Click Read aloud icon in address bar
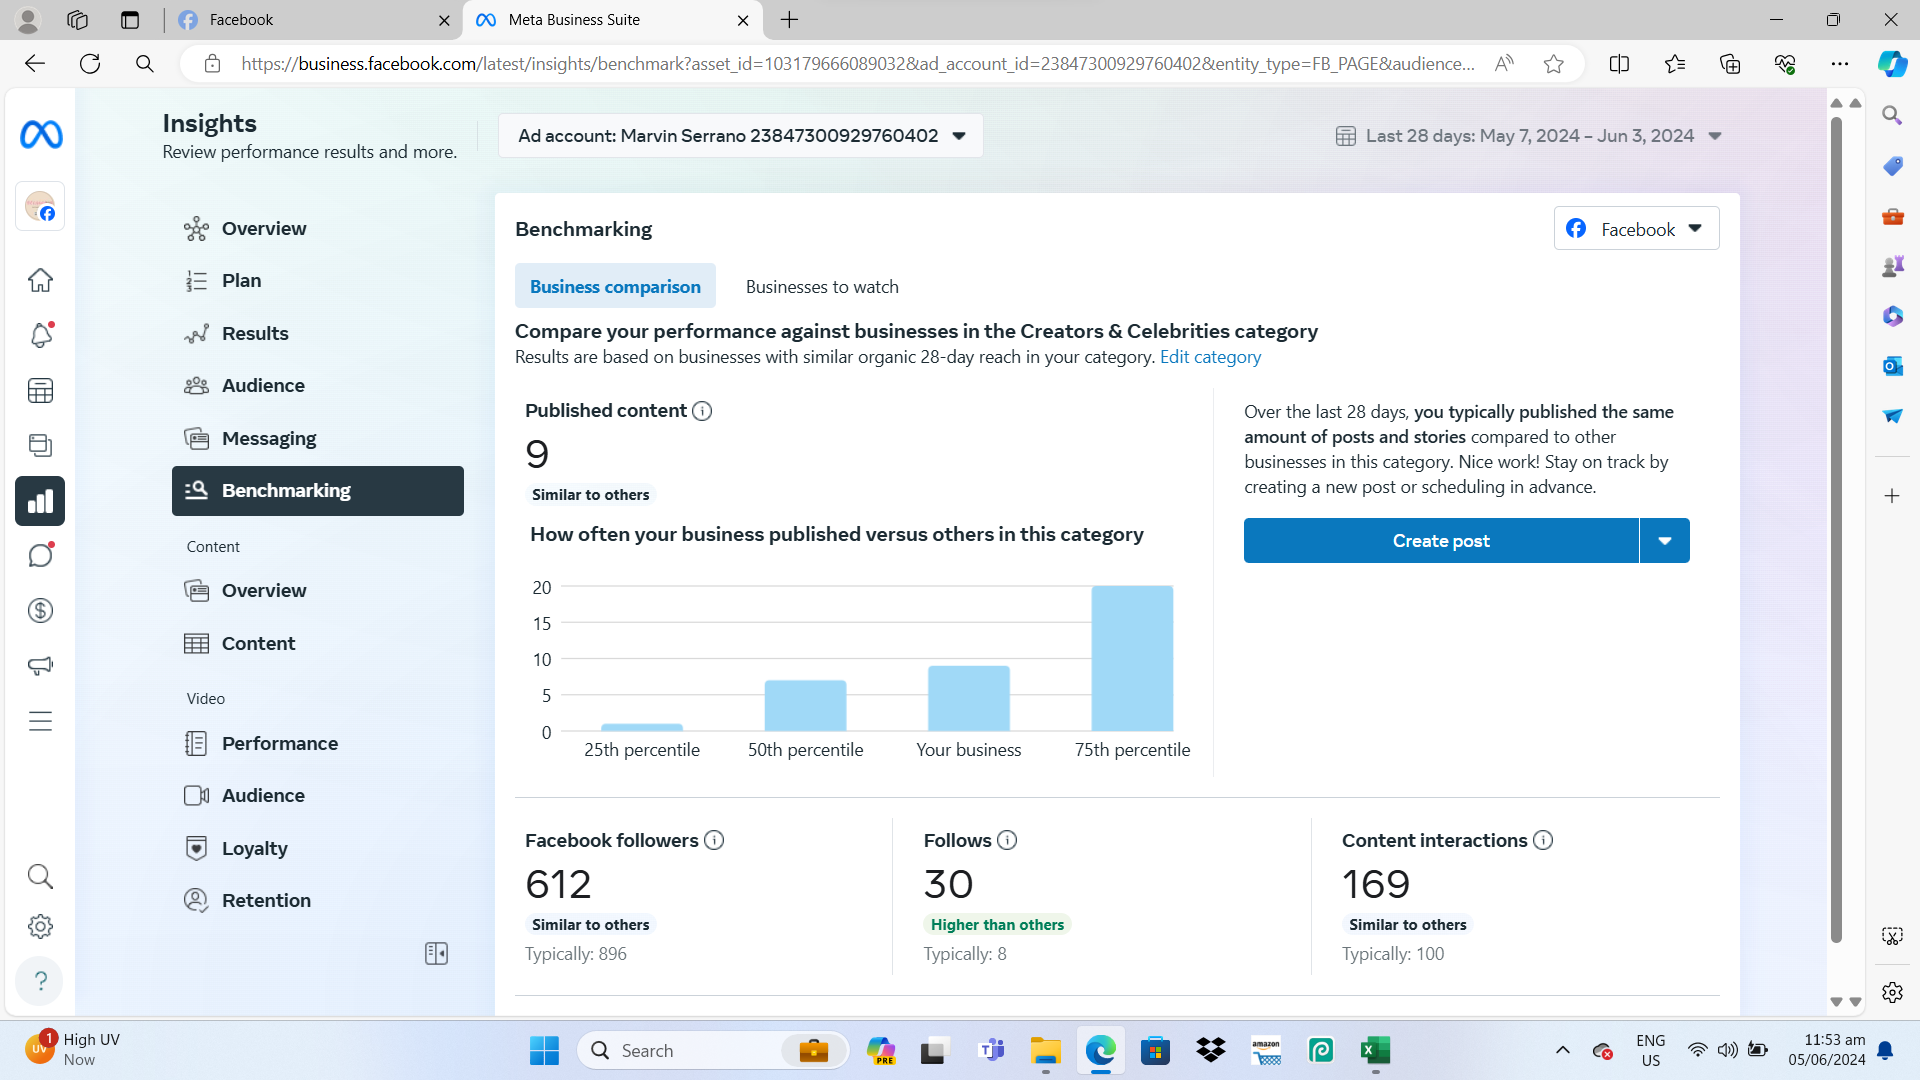Viewport: 1920px width, 1080px height. tap(1504, 64)
